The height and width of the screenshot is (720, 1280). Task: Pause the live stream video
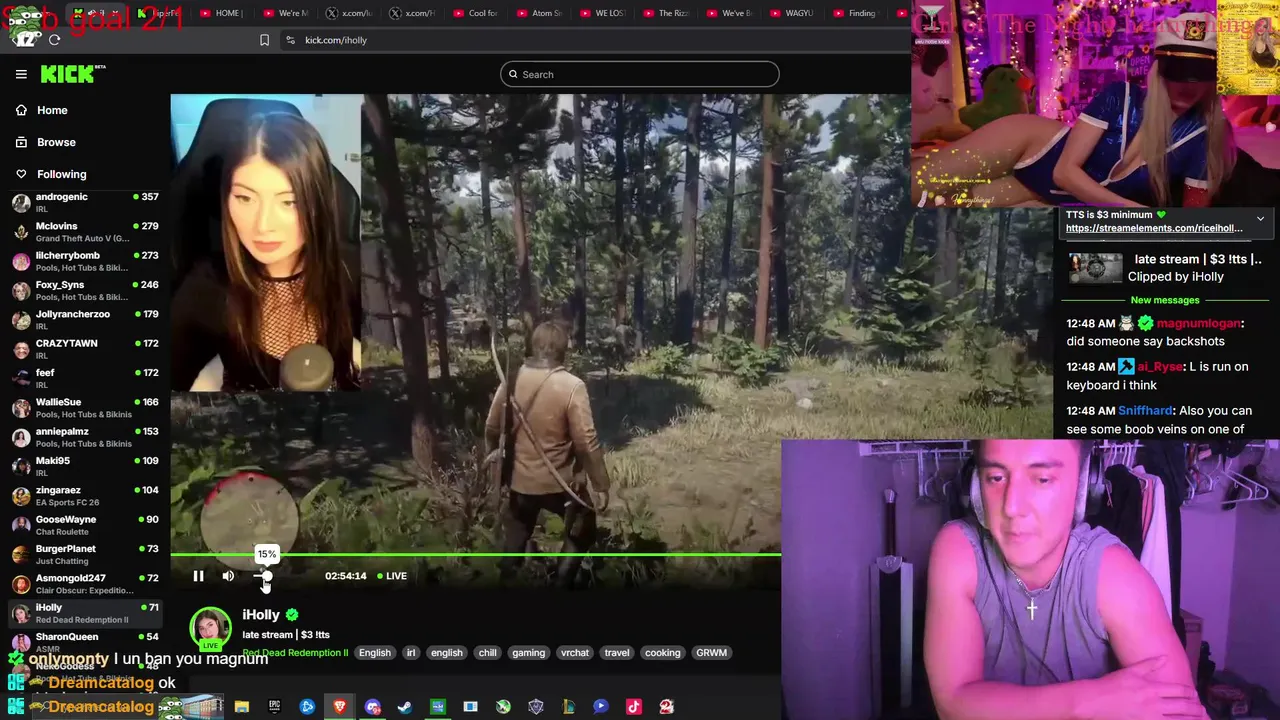(198, 576)
